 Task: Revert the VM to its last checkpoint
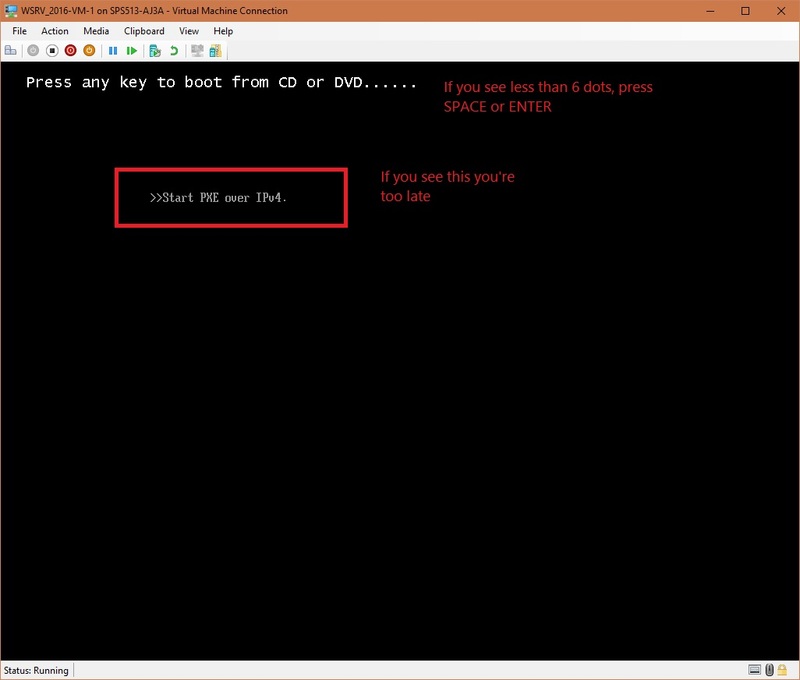click(172, 50)
